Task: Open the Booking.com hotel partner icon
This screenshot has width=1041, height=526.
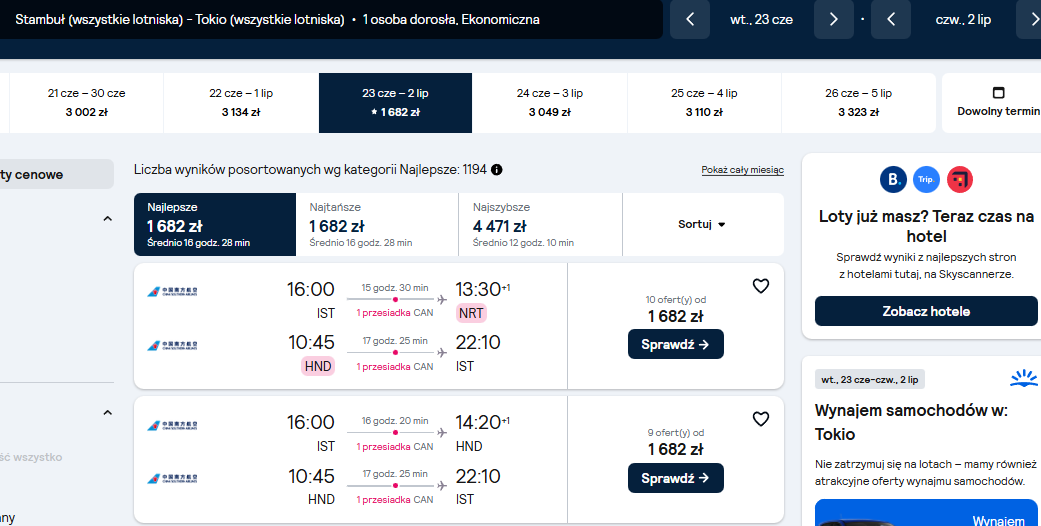Action: [893, 179]
